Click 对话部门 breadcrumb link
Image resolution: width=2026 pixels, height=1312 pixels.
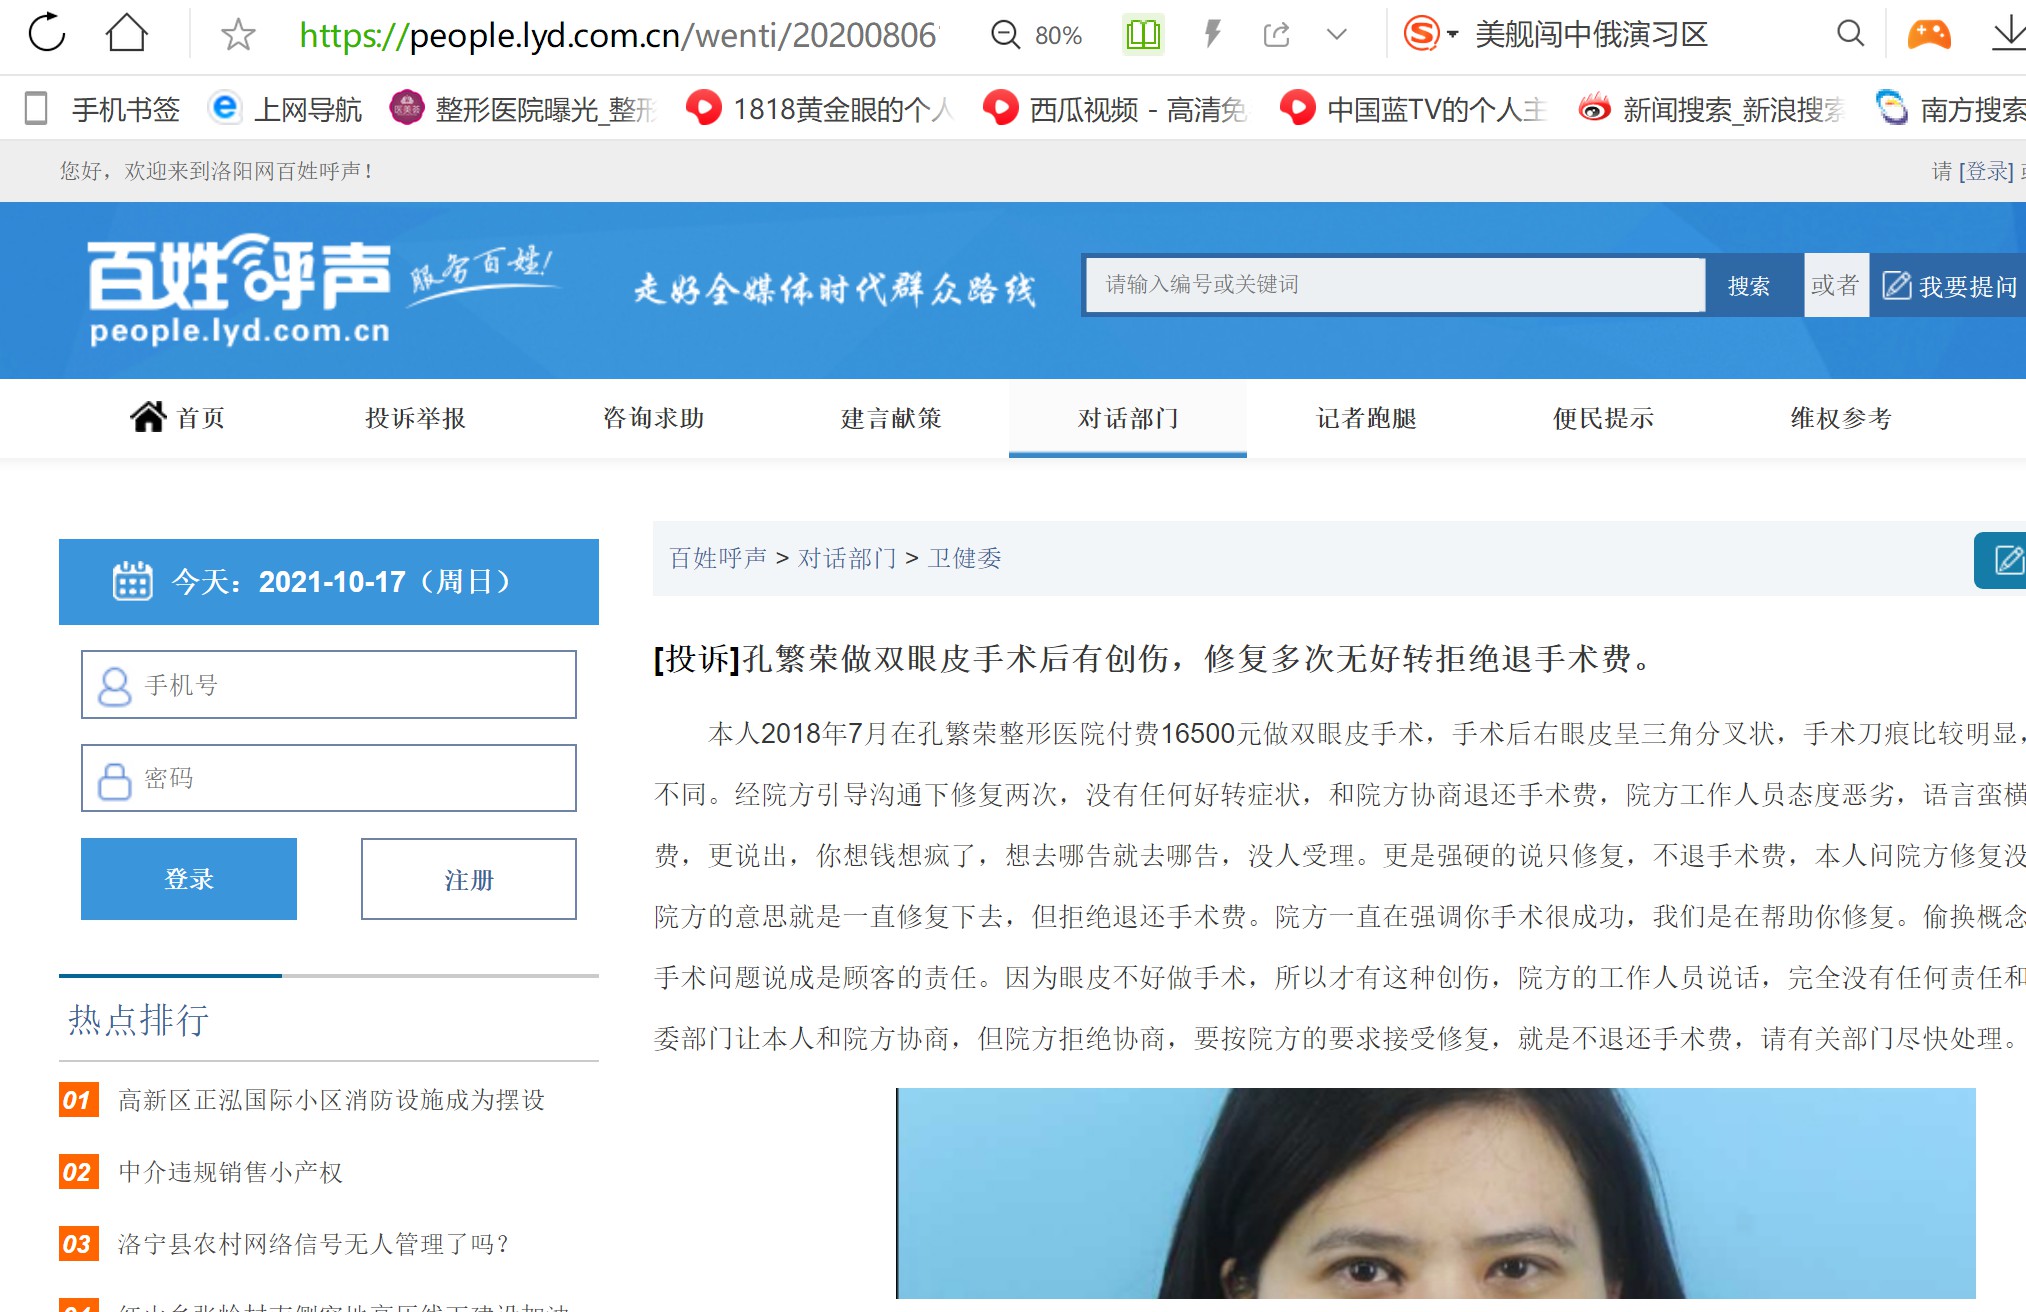847,558
